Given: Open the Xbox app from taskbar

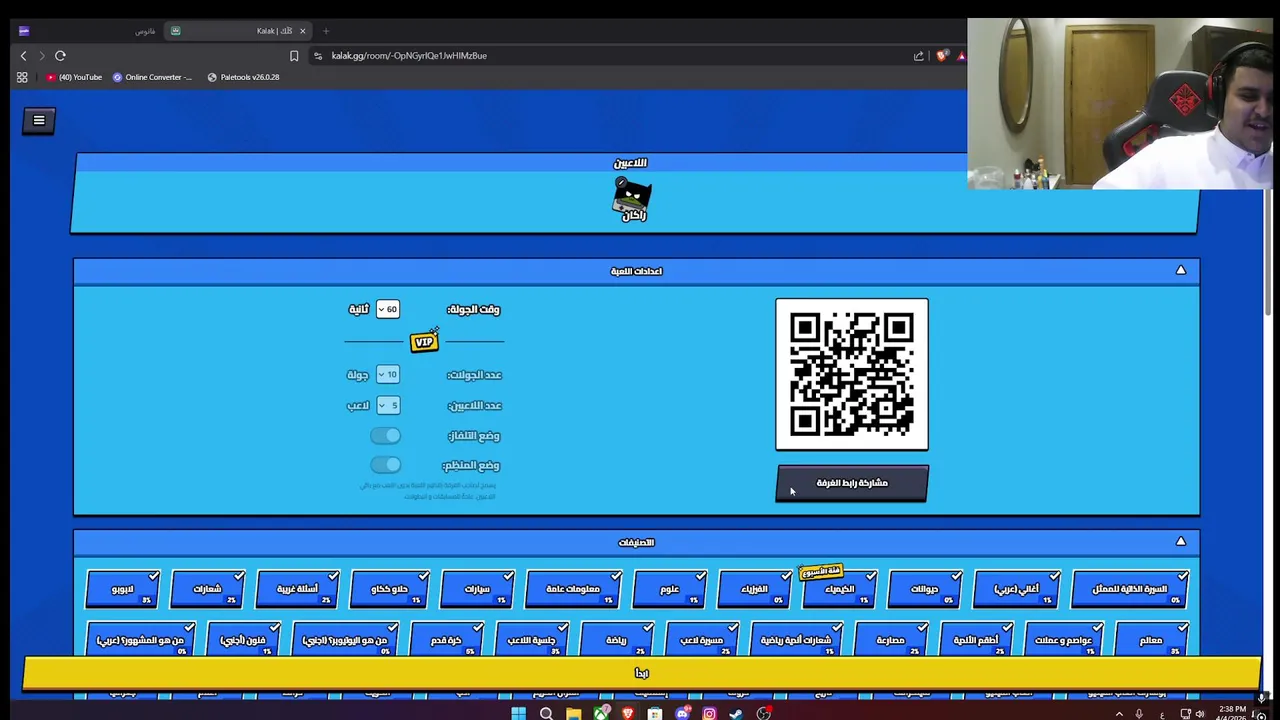Looking at the screenshot, I should (x=600, y=713).
